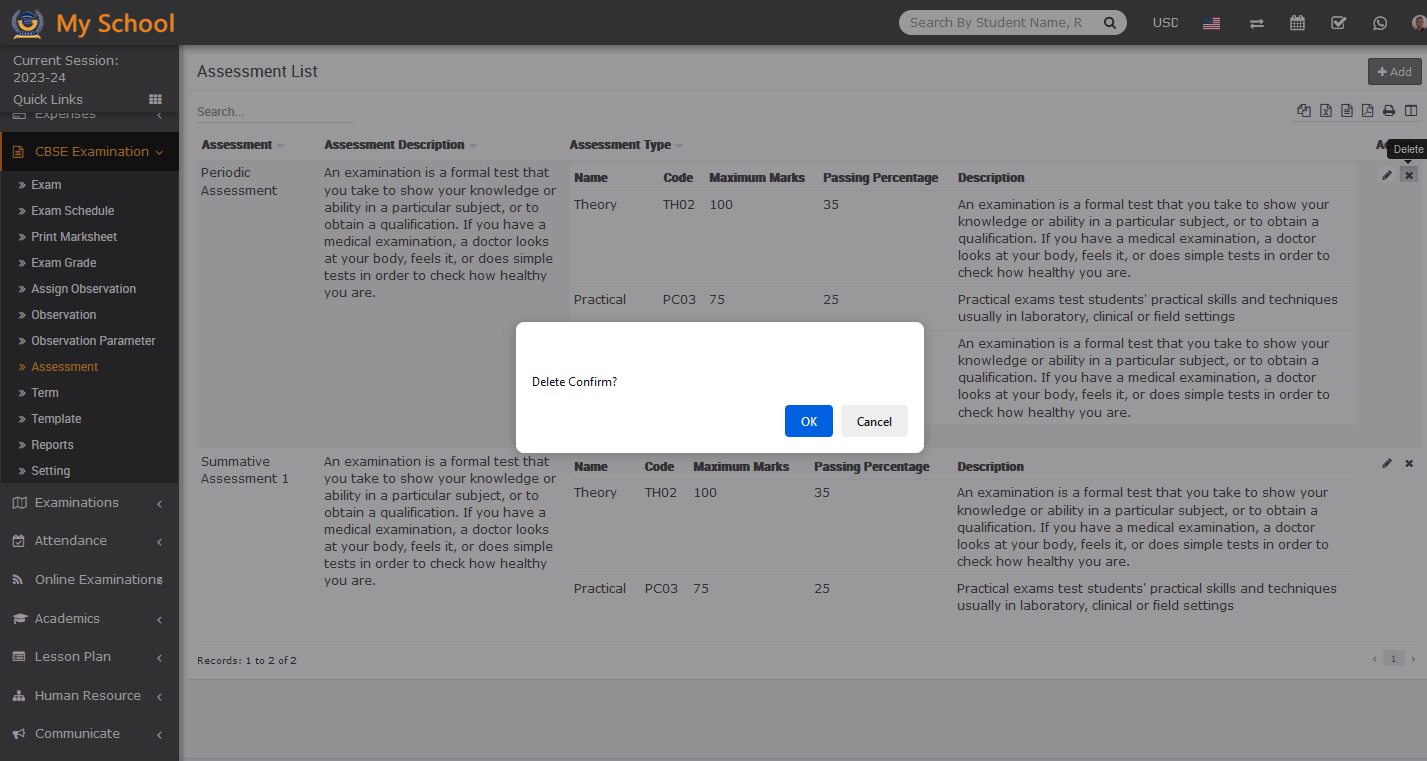Edit the Summative Assessment 1 row
The width and height of the screenshot is (1427, 761).
point(1386,463)
